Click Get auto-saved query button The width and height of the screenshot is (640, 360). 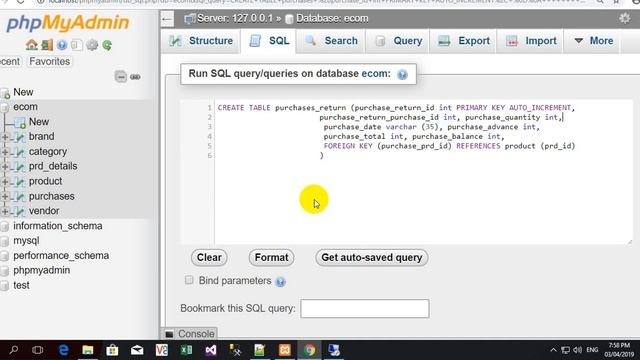[x=371, y=258]
